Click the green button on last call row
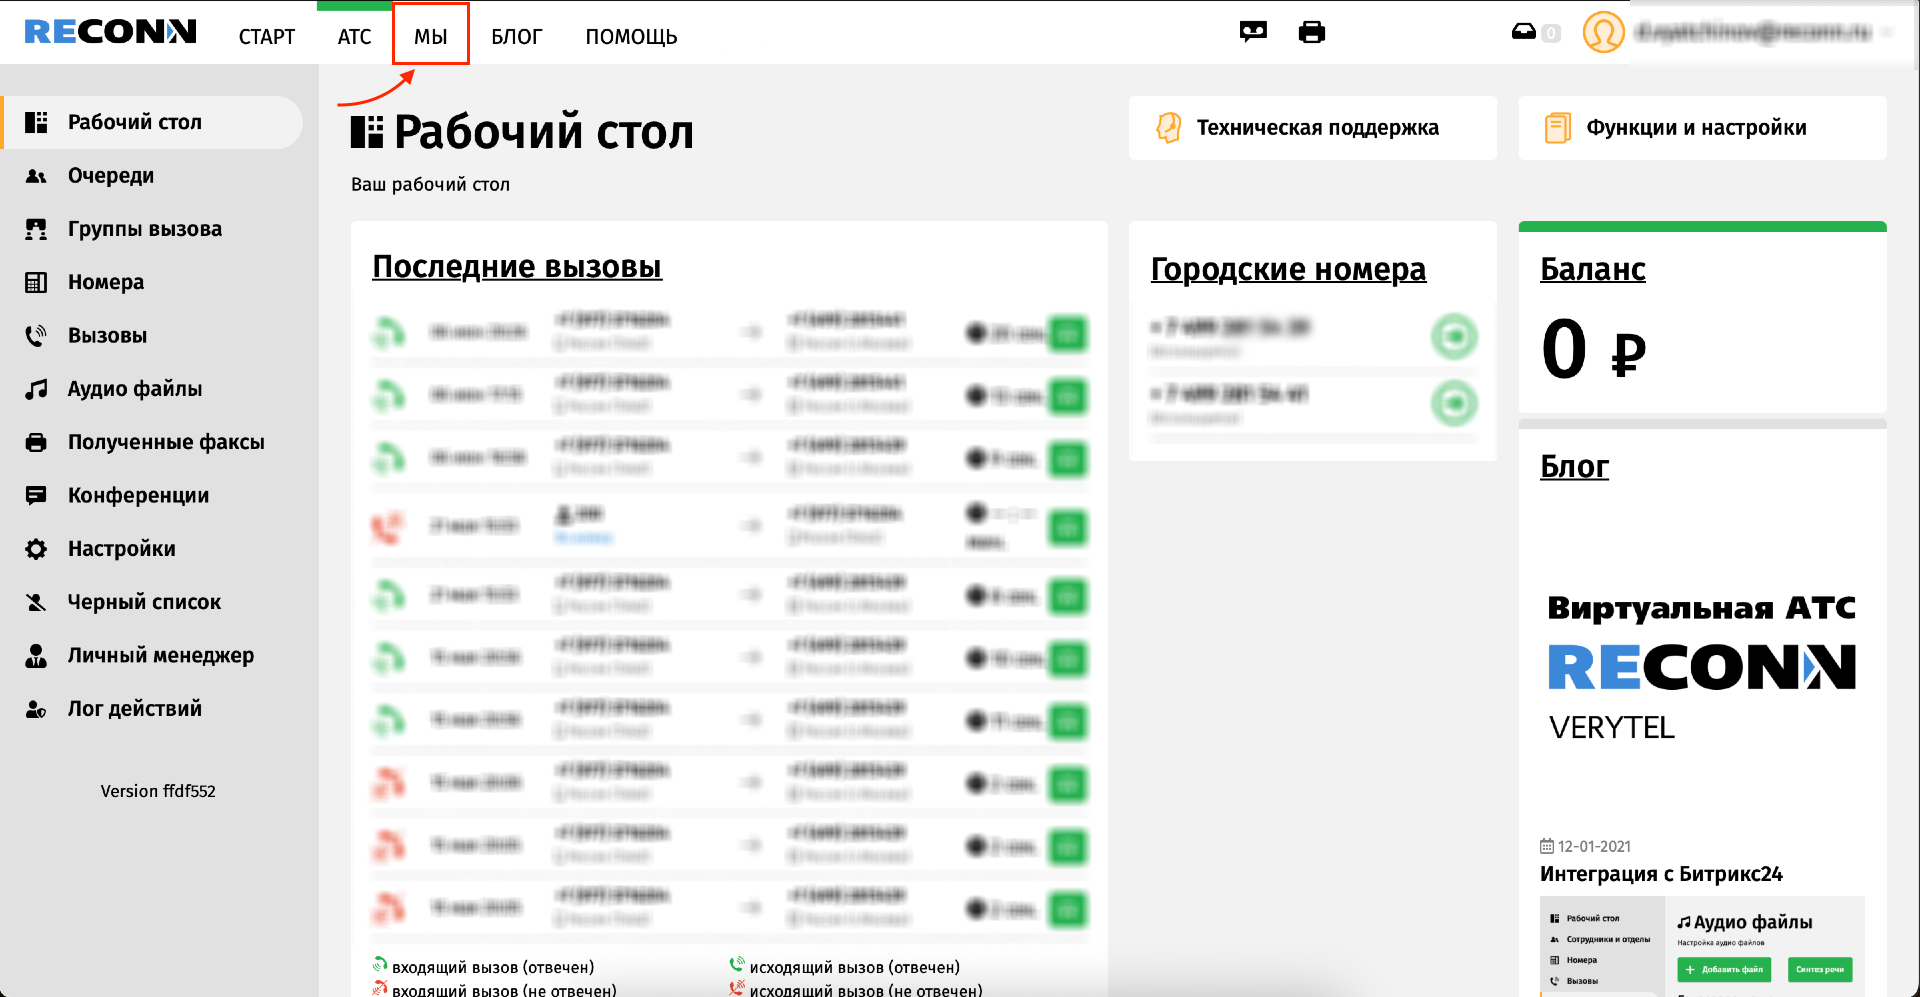Image resolution: width=1920 pixels, height=997 pixels. 1067,910
